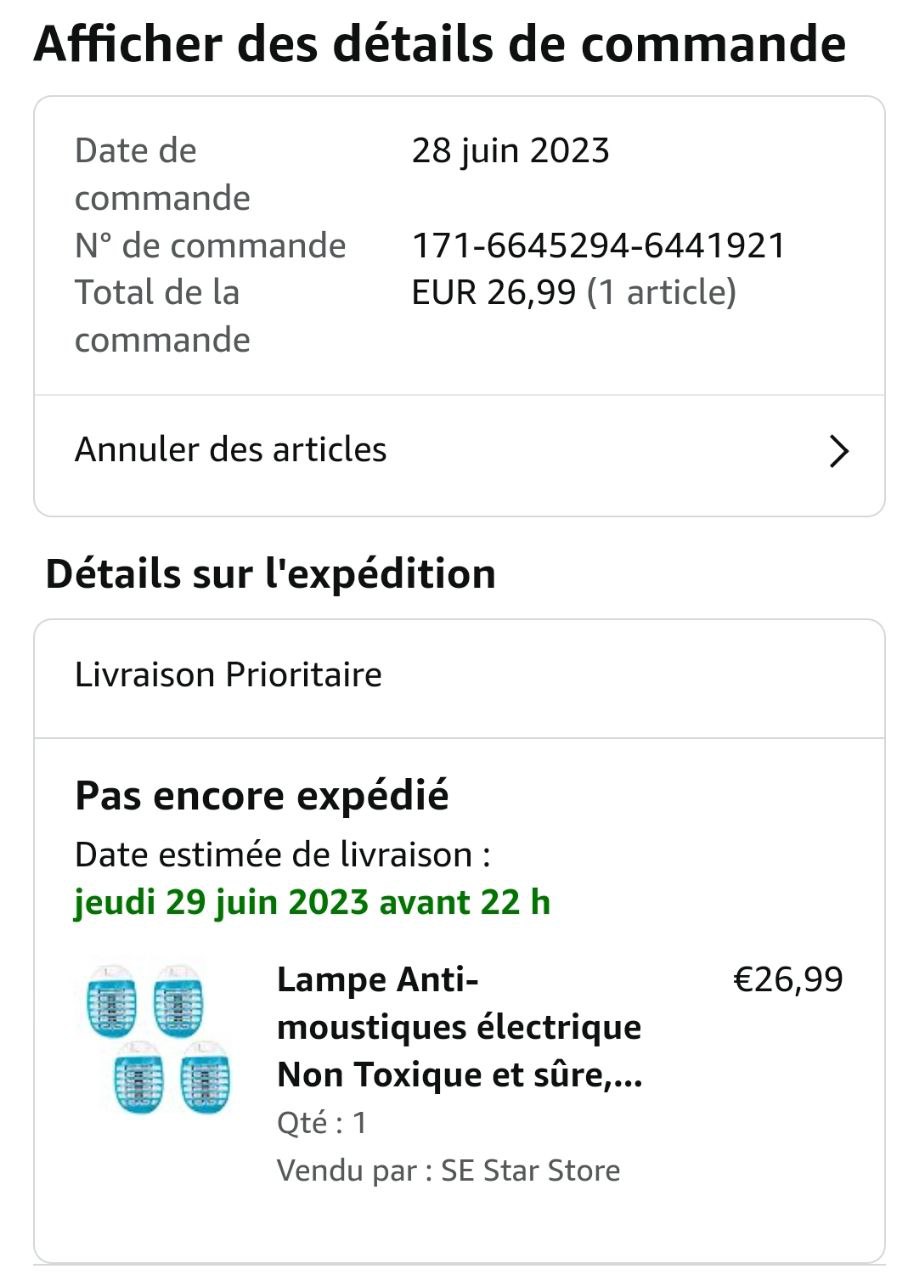Click the Pas encore expédié status
Viewport: 917px width, 1280px height.
262,796
